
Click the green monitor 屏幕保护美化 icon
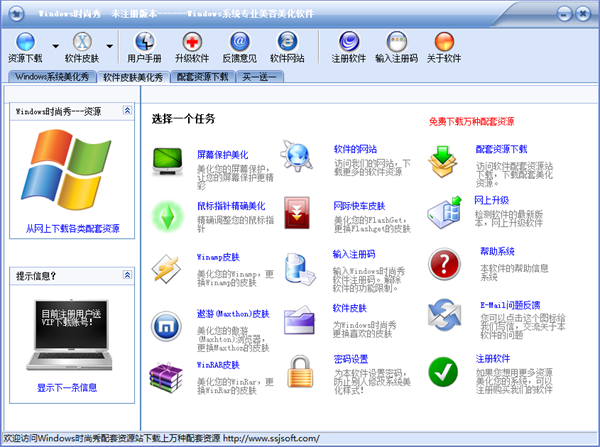(168, 162)
